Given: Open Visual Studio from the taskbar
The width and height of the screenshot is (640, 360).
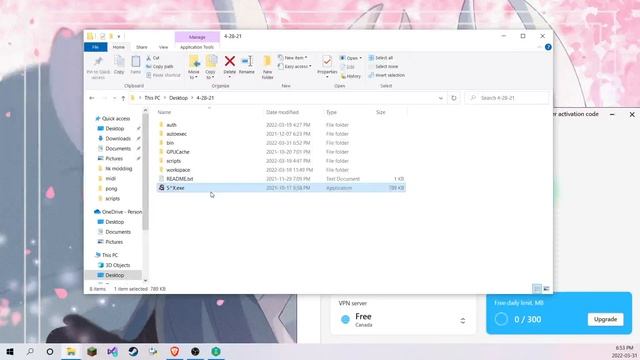Looking at the screenshot, I should (x=112, y=351).
